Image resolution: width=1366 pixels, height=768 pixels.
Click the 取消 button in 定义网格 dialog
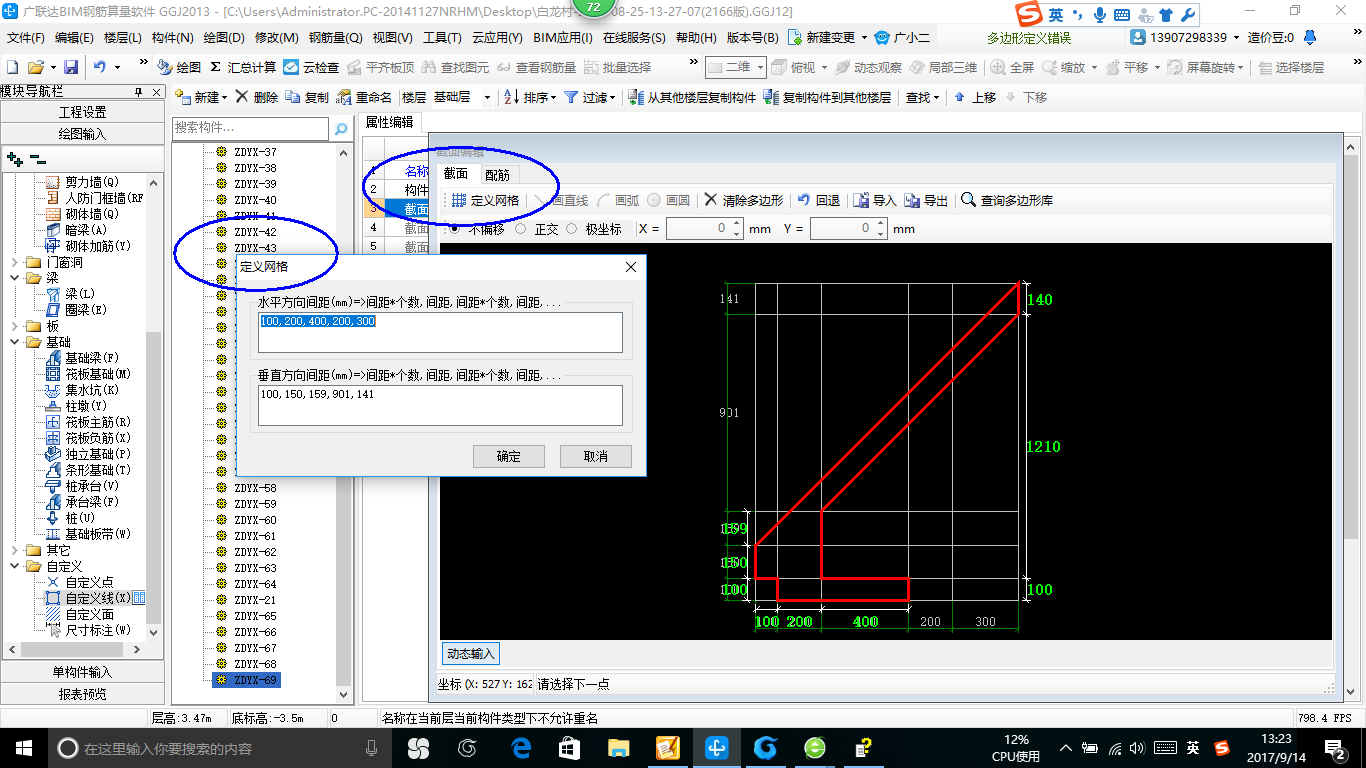pos(595,456)
